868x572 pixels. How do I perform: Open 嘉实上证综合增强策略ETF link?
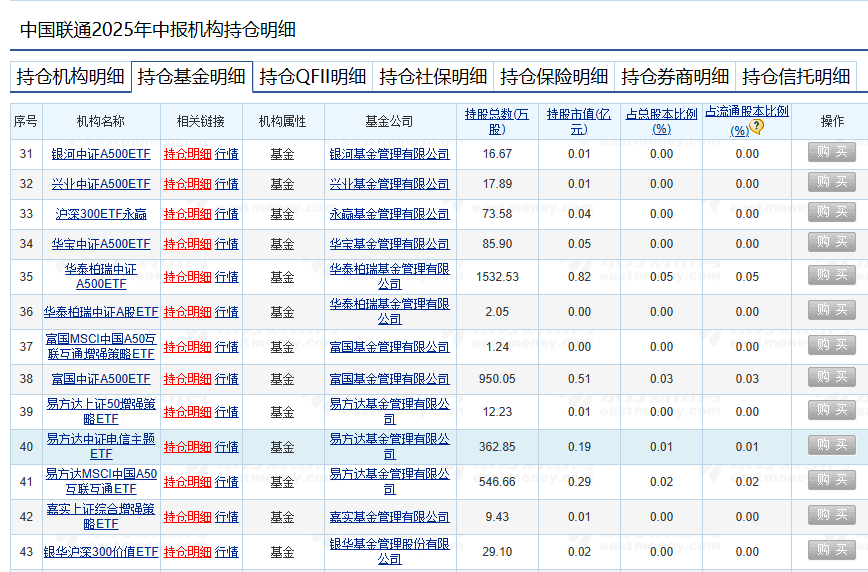[x=101, y=516]
